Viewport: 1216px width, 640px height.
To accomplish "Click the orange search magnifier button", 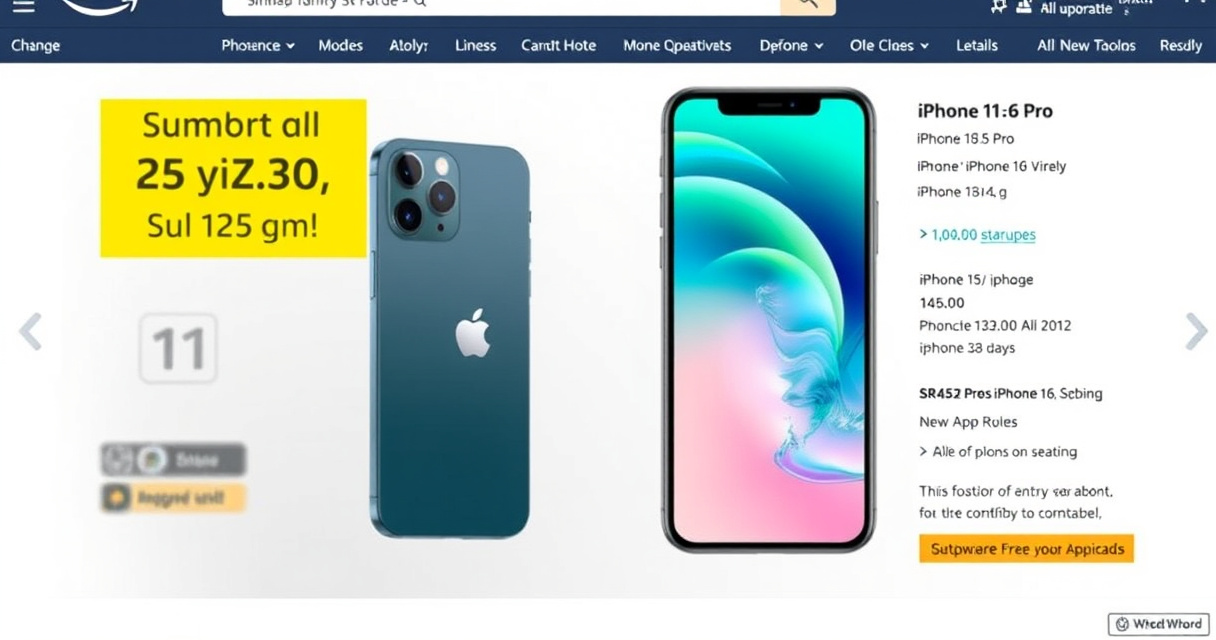I will [807, 5].
